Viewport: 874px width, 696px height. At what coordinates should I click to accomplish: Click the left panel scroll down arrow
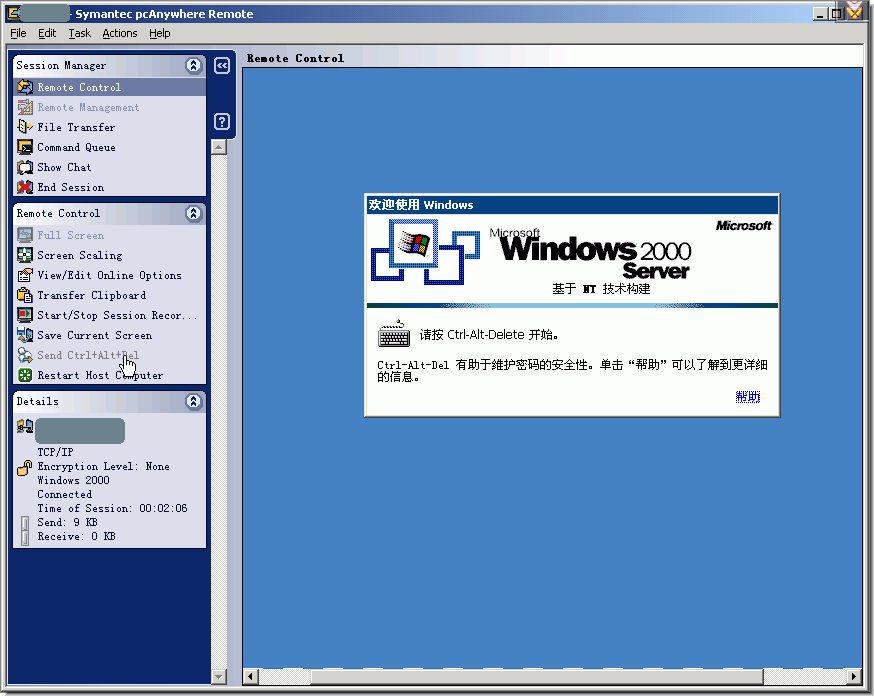coord(219,676)
